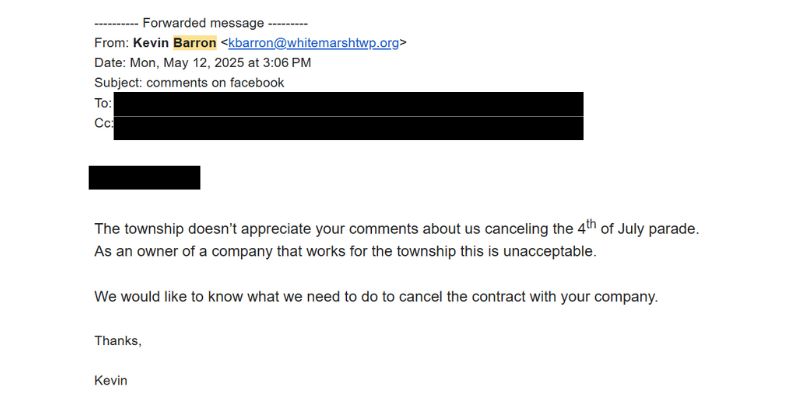Image resolution: width=800 pixels, height=400 pixels.
Task: Open the kbarron@whitemarshtwp.org email link
Action: coord(313,43)
